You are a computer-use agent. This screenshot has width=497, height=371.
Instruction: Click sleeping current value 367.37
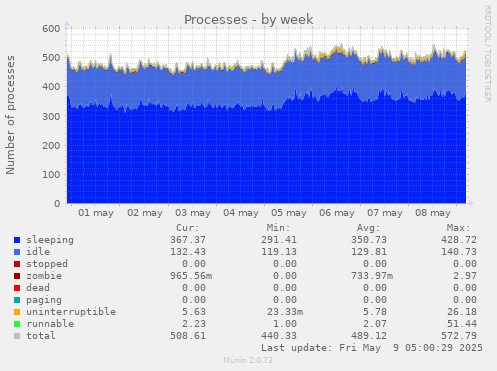coord(188,240)
